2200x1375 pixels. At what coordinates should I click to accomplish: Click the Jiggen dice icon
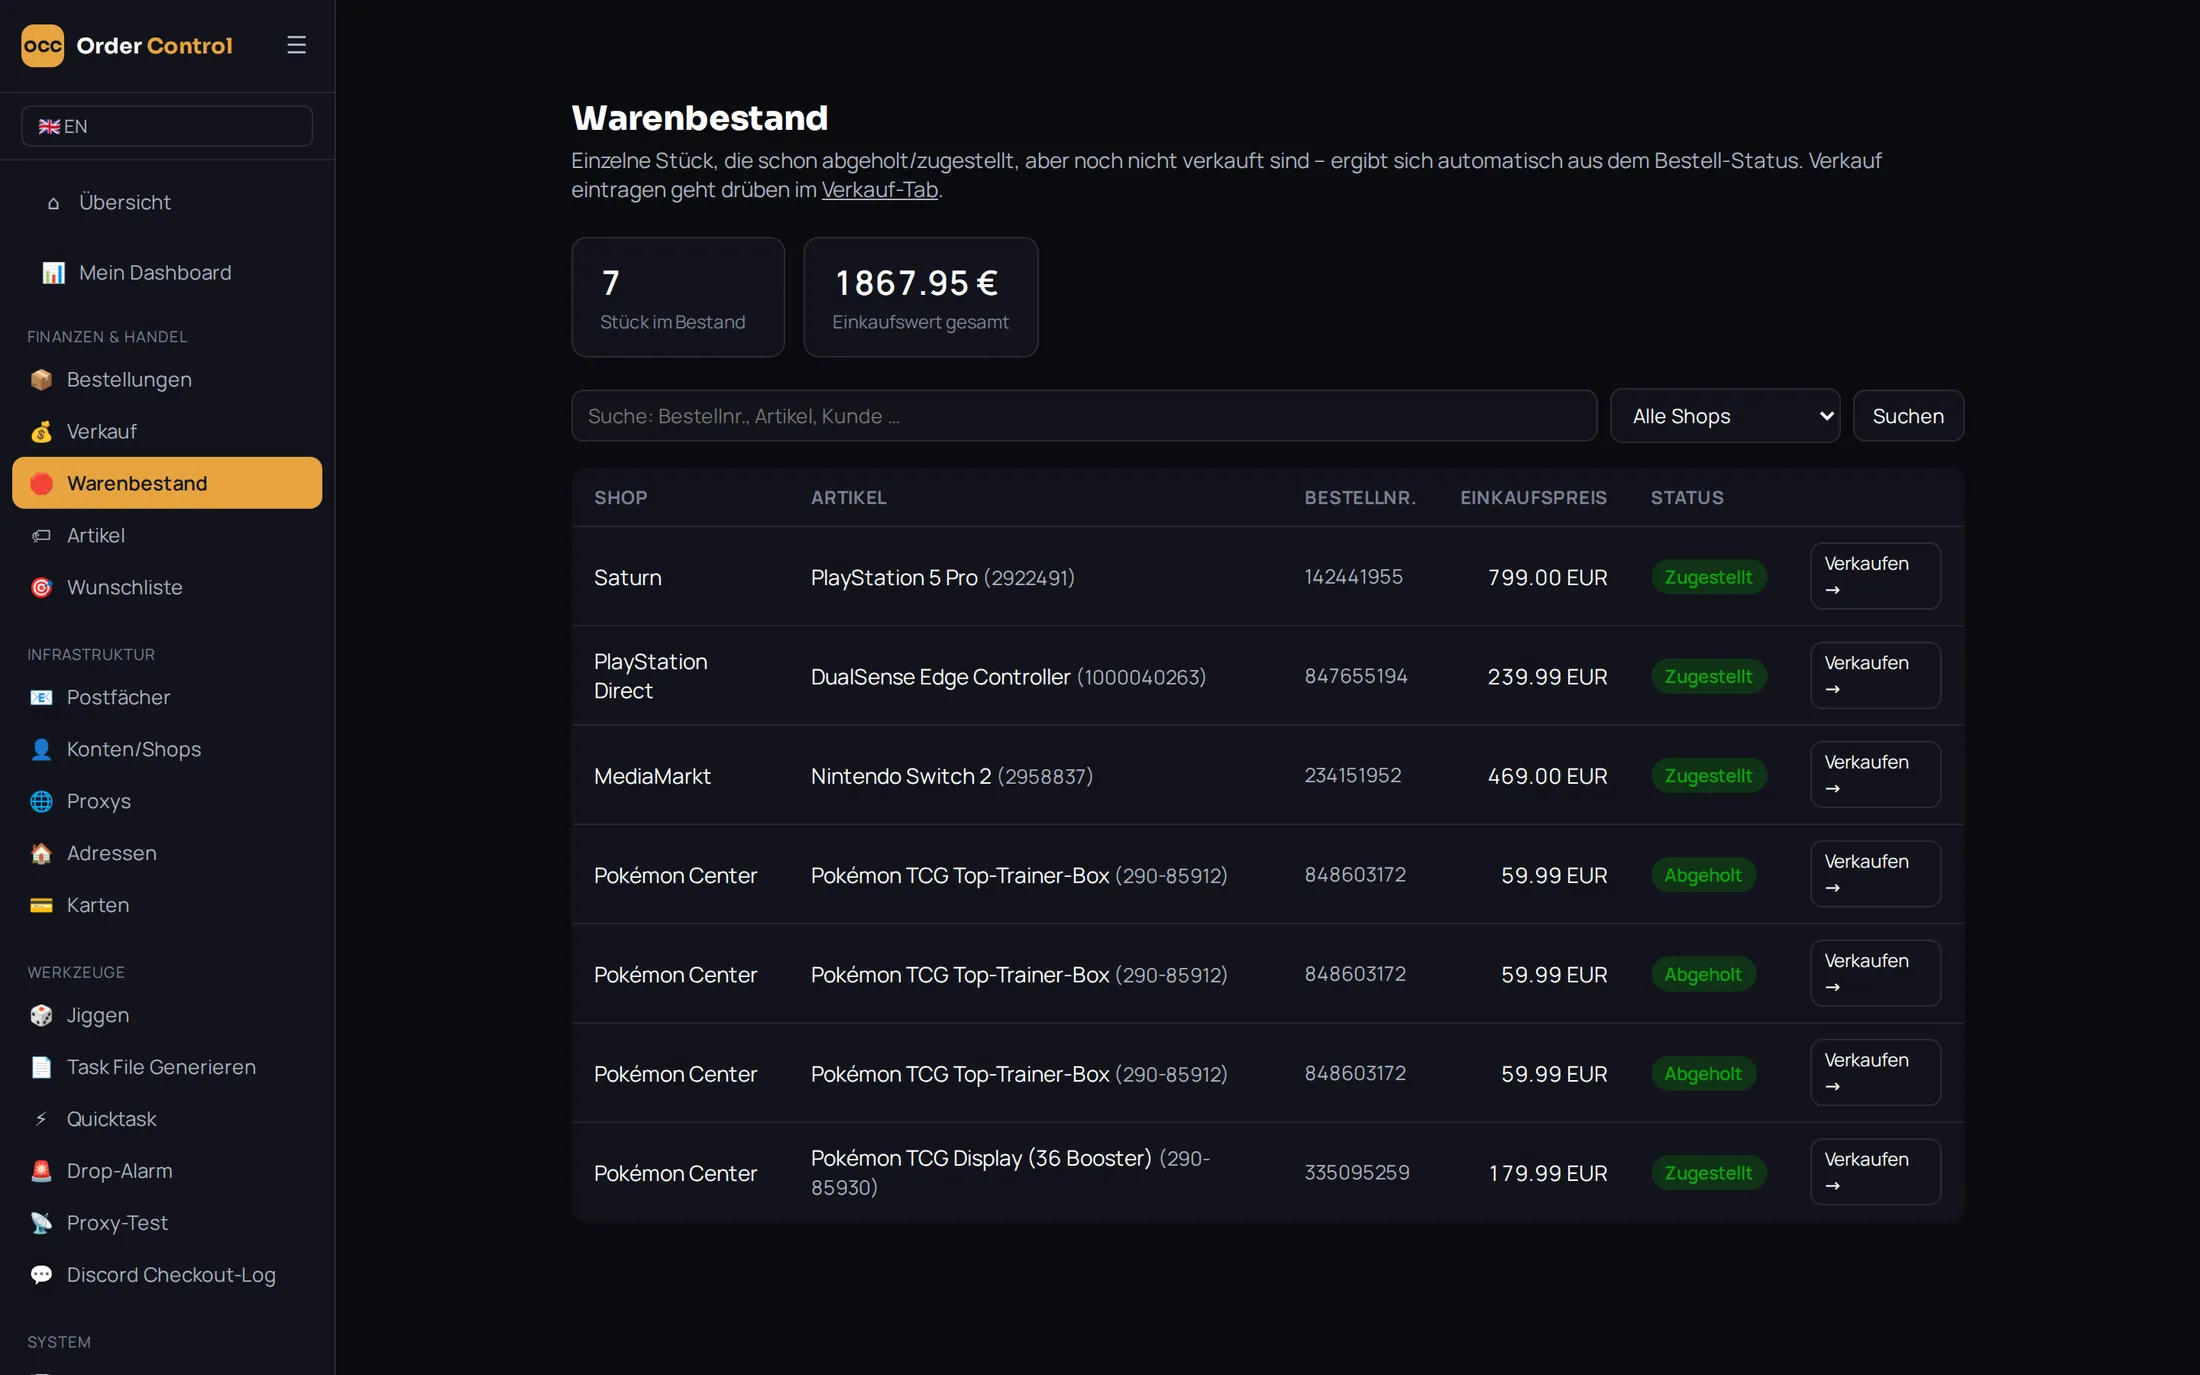pos(41,1016)
